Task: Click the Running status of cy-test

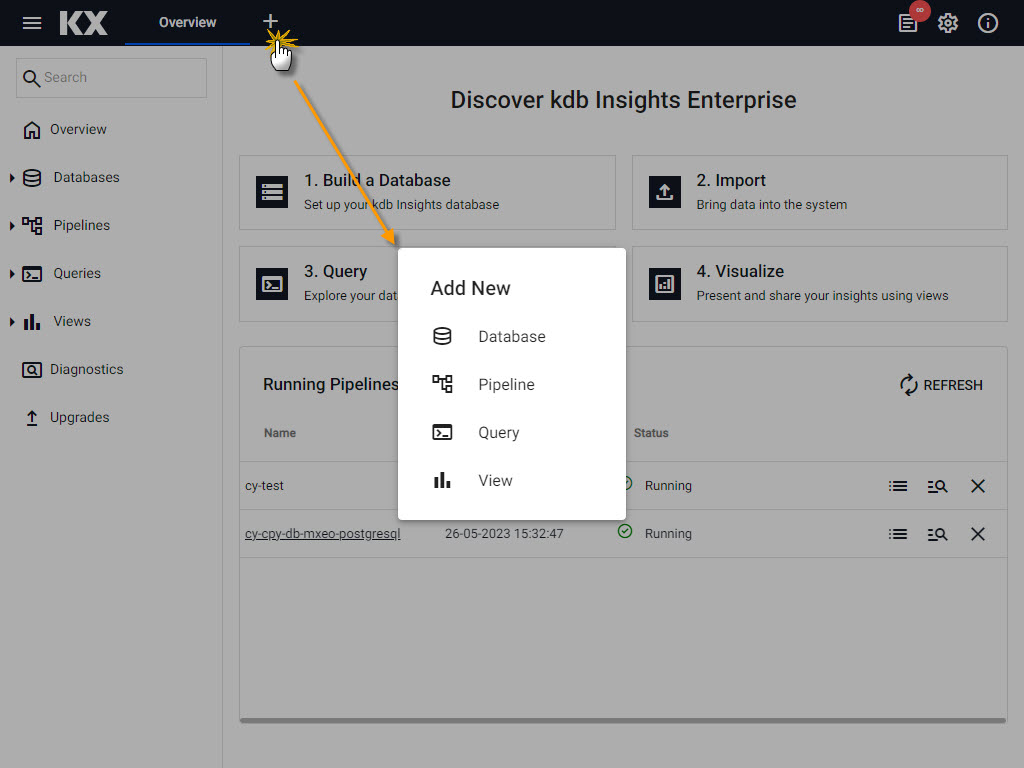Action: (x=668, y=486)
